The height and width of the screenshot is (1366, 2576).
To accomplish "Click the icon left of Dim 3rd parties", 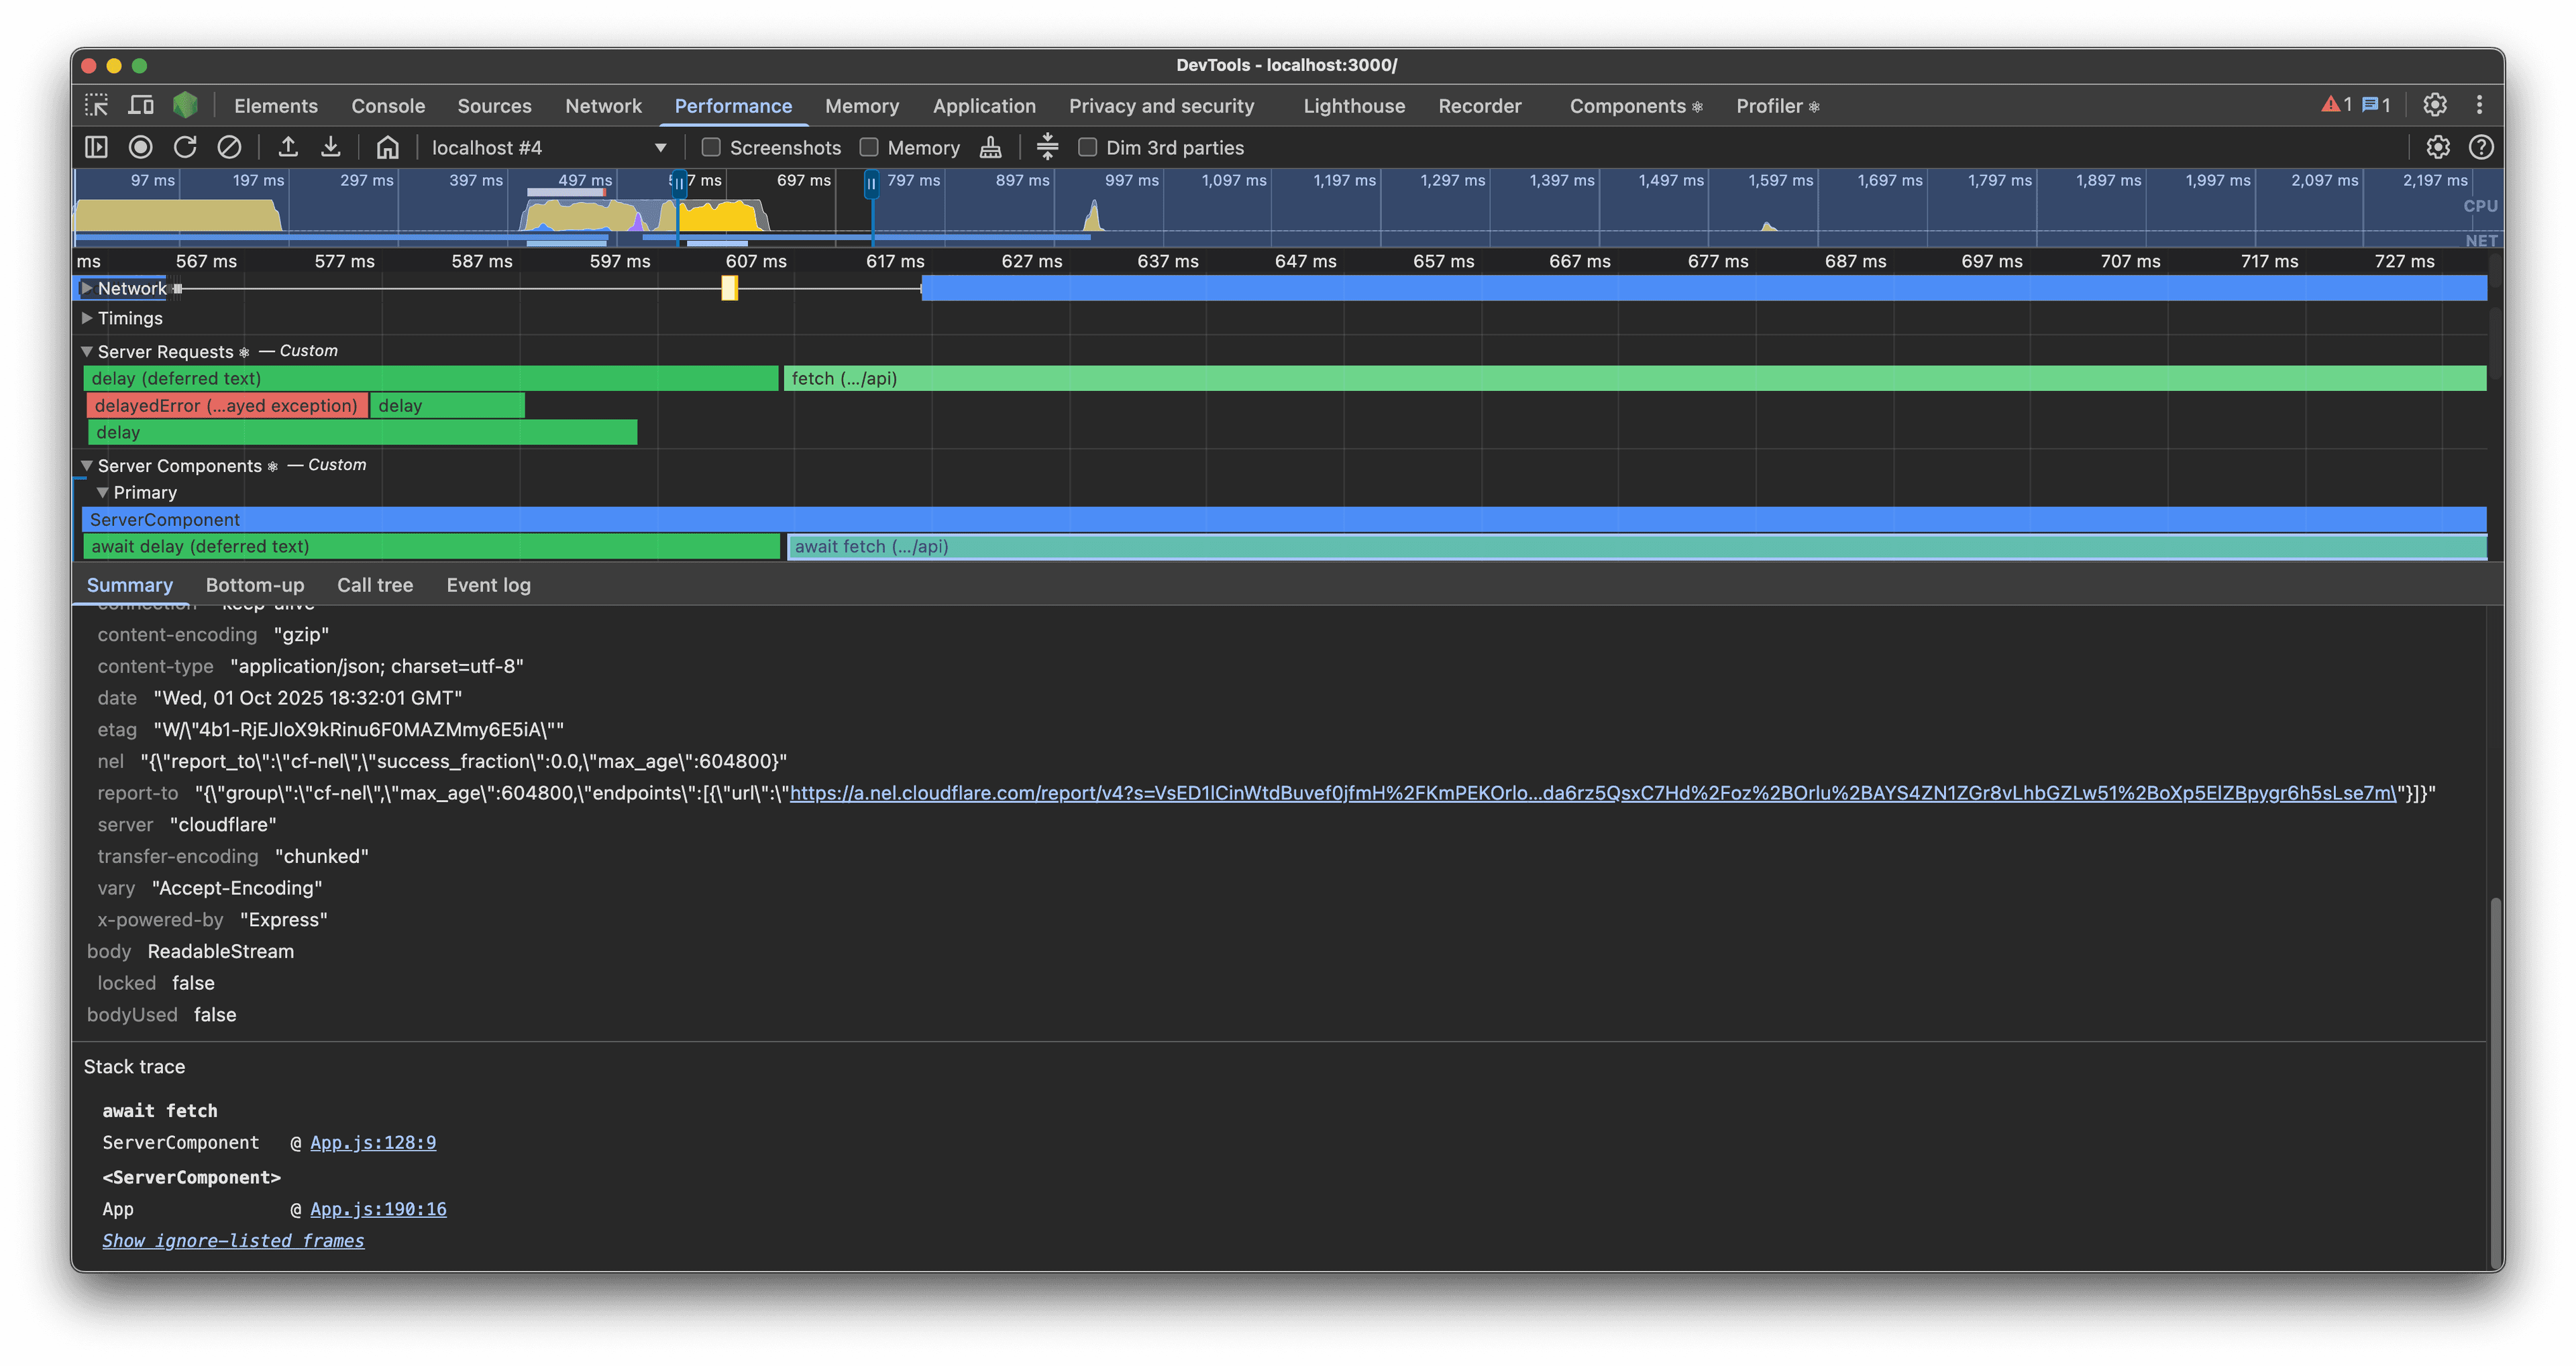I will coord(1047,147).
